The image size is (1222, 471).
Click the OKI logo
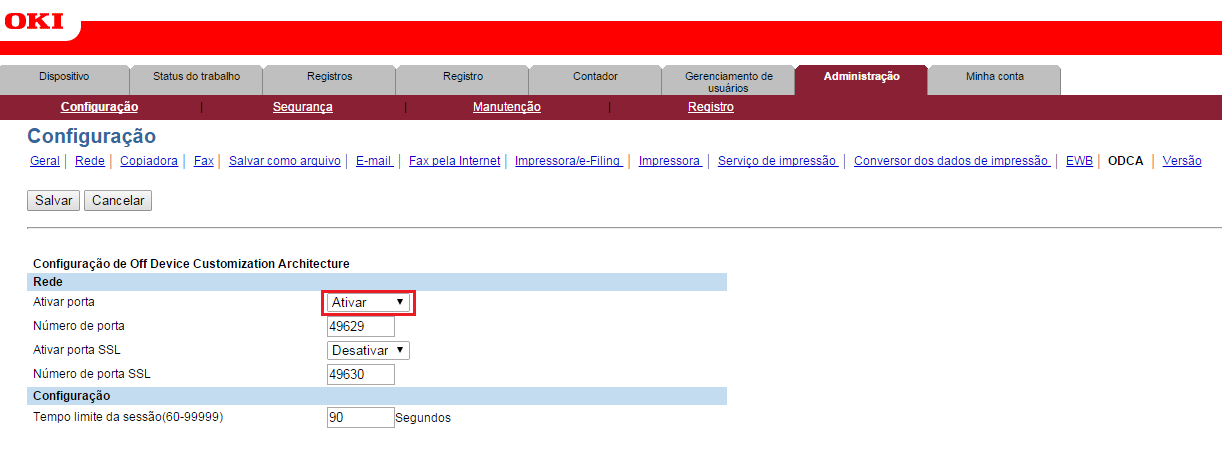click(34, 20)
